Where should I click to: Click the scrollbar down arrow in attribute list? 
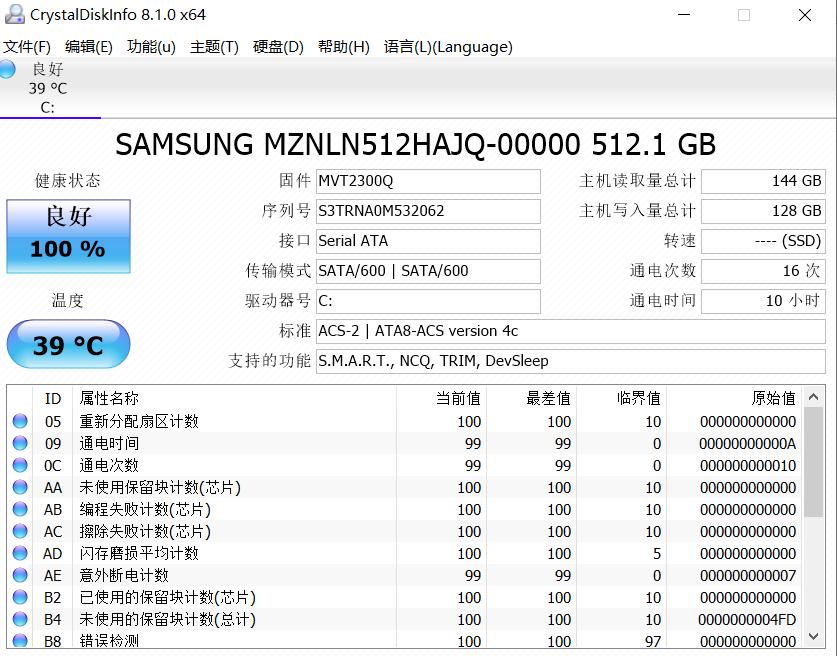(813, 636)
